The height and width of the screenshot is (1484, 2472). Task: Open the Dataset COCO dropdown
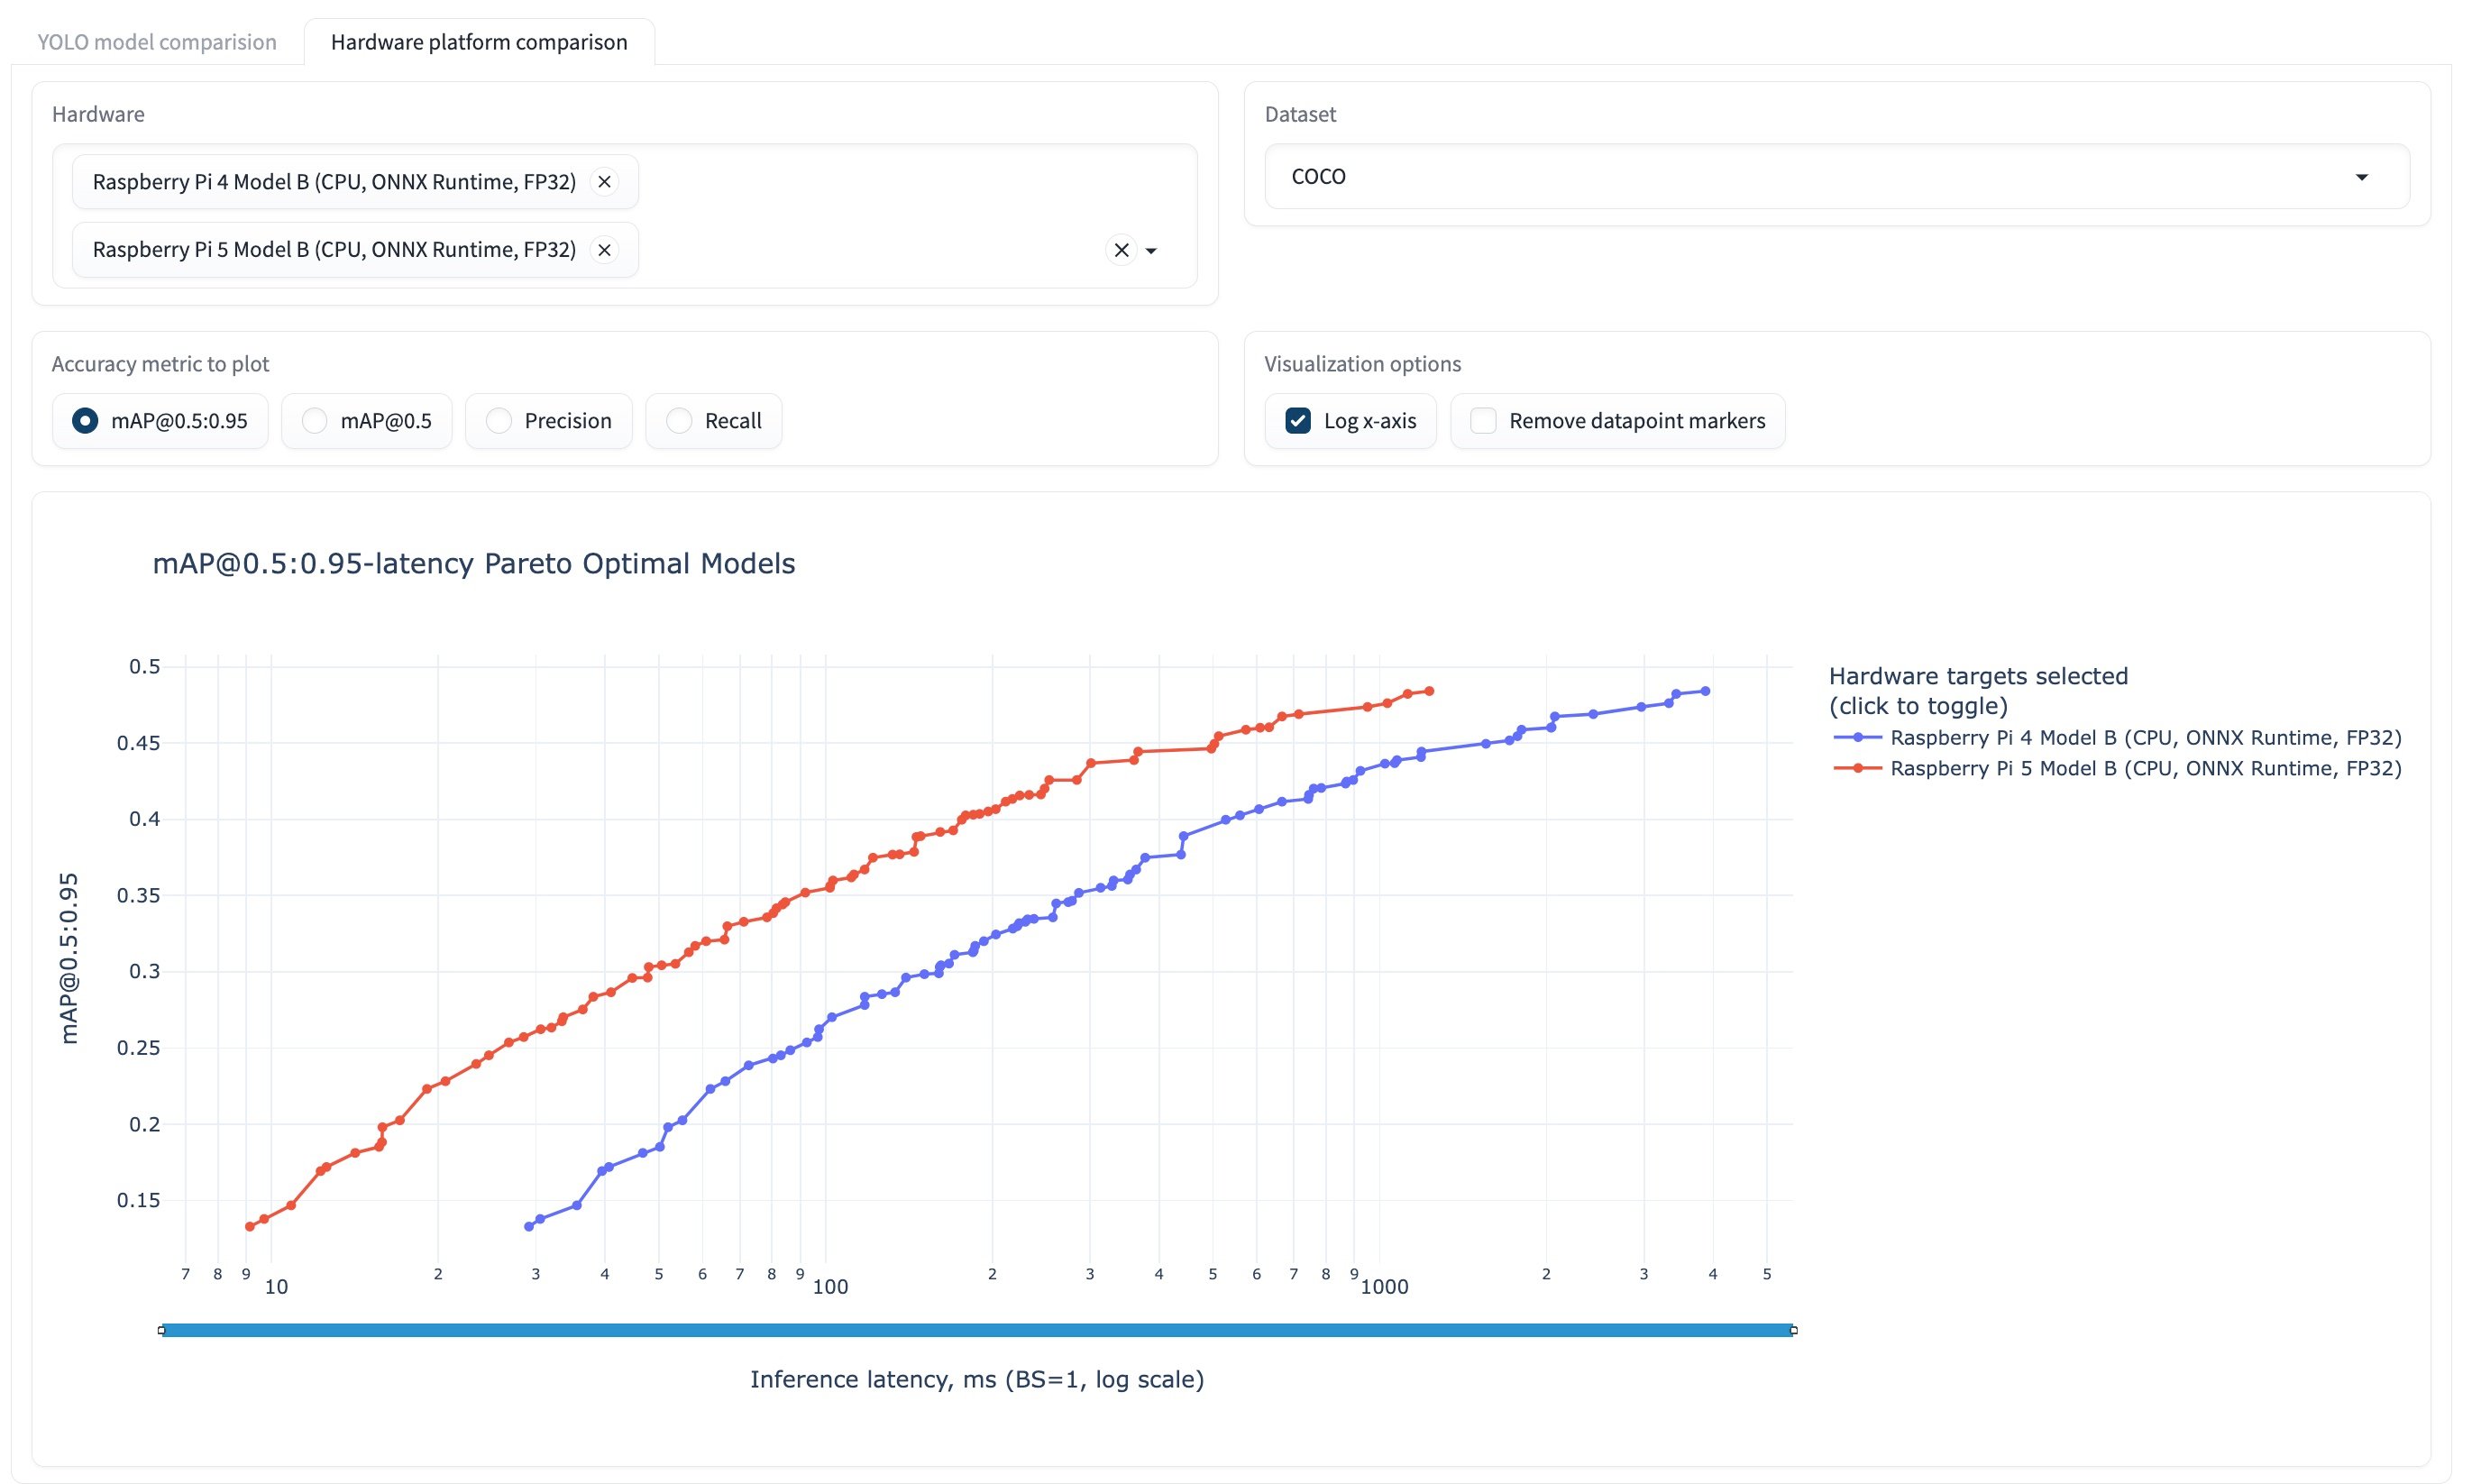click(1836, 177)
